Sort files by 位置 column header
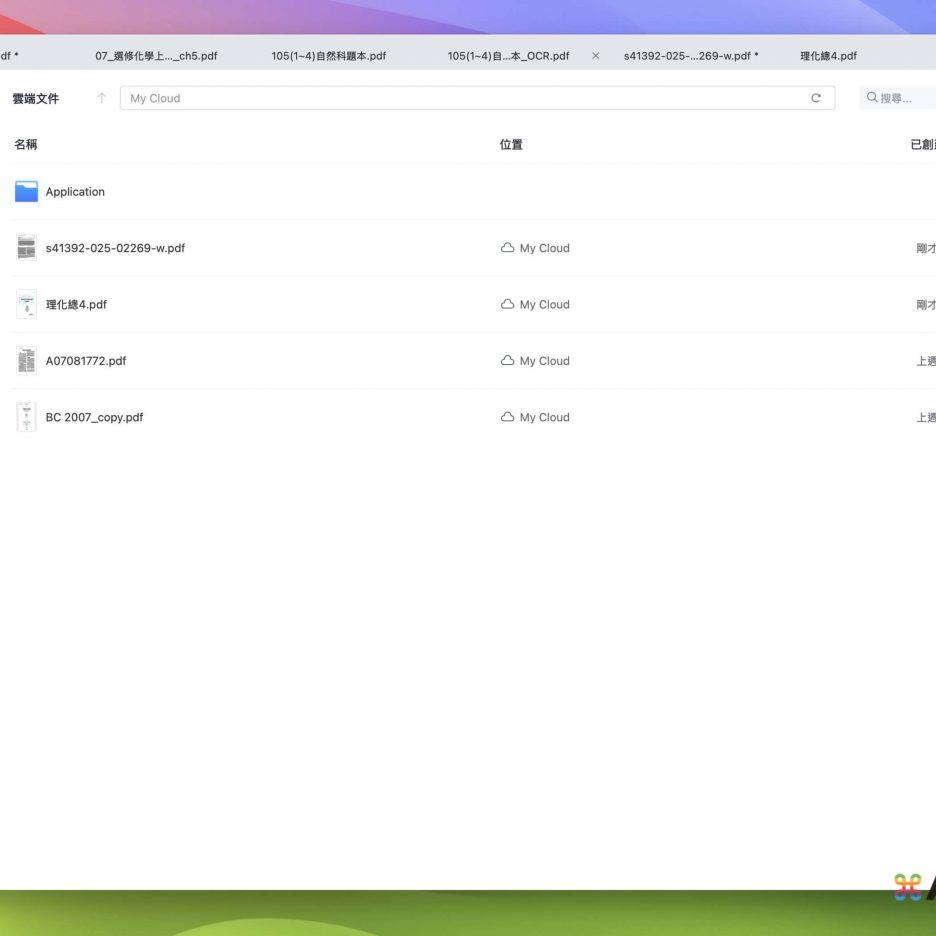 511,145
